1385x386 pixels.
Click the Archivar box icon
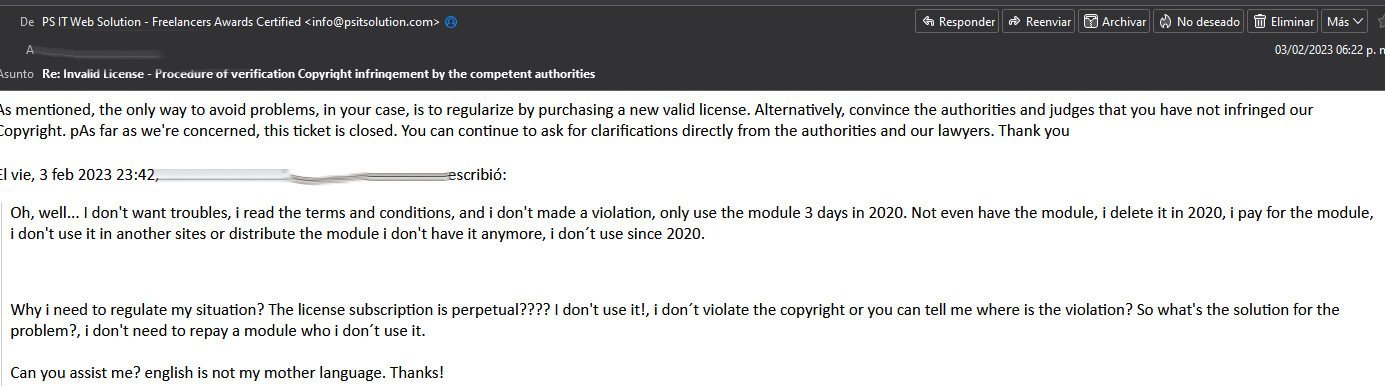(1091, 21)
